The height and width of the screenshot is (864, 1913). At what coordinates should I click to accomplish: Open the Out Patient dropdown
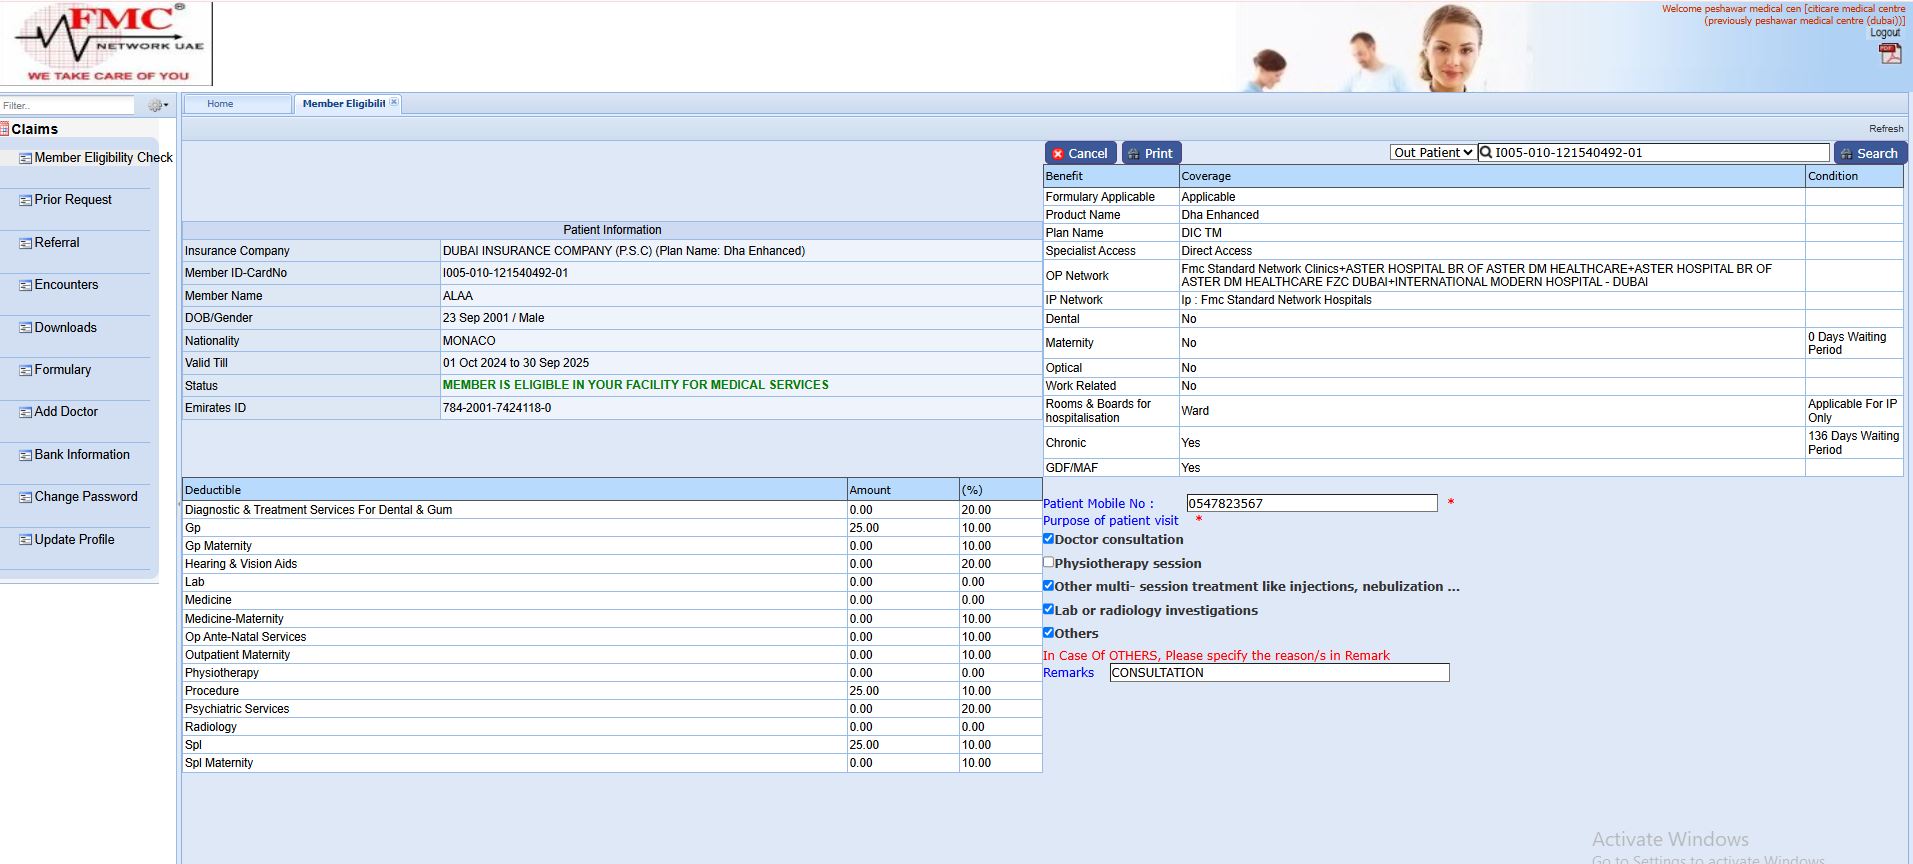click(1432, 152)
